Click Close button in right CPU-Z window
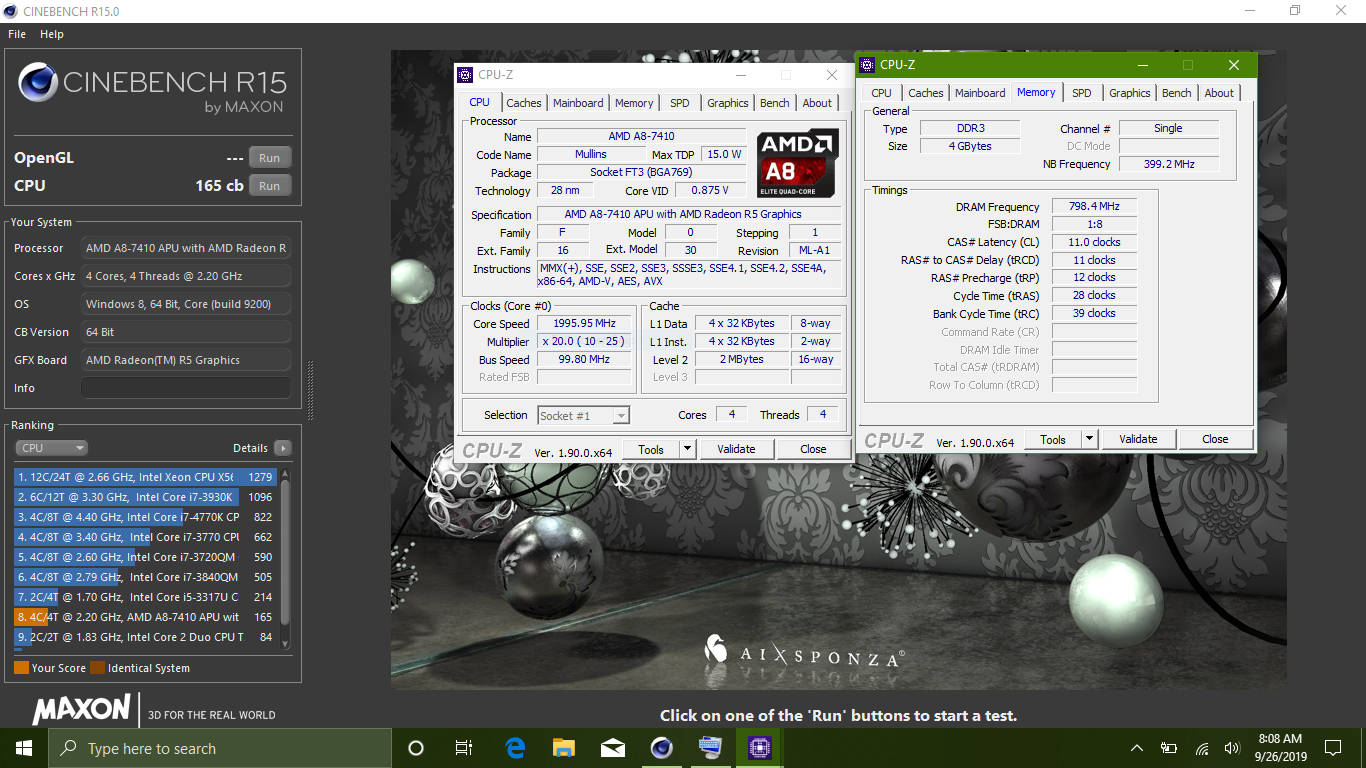Viewport: 1366px width, 768px height. pos(1215,439)
